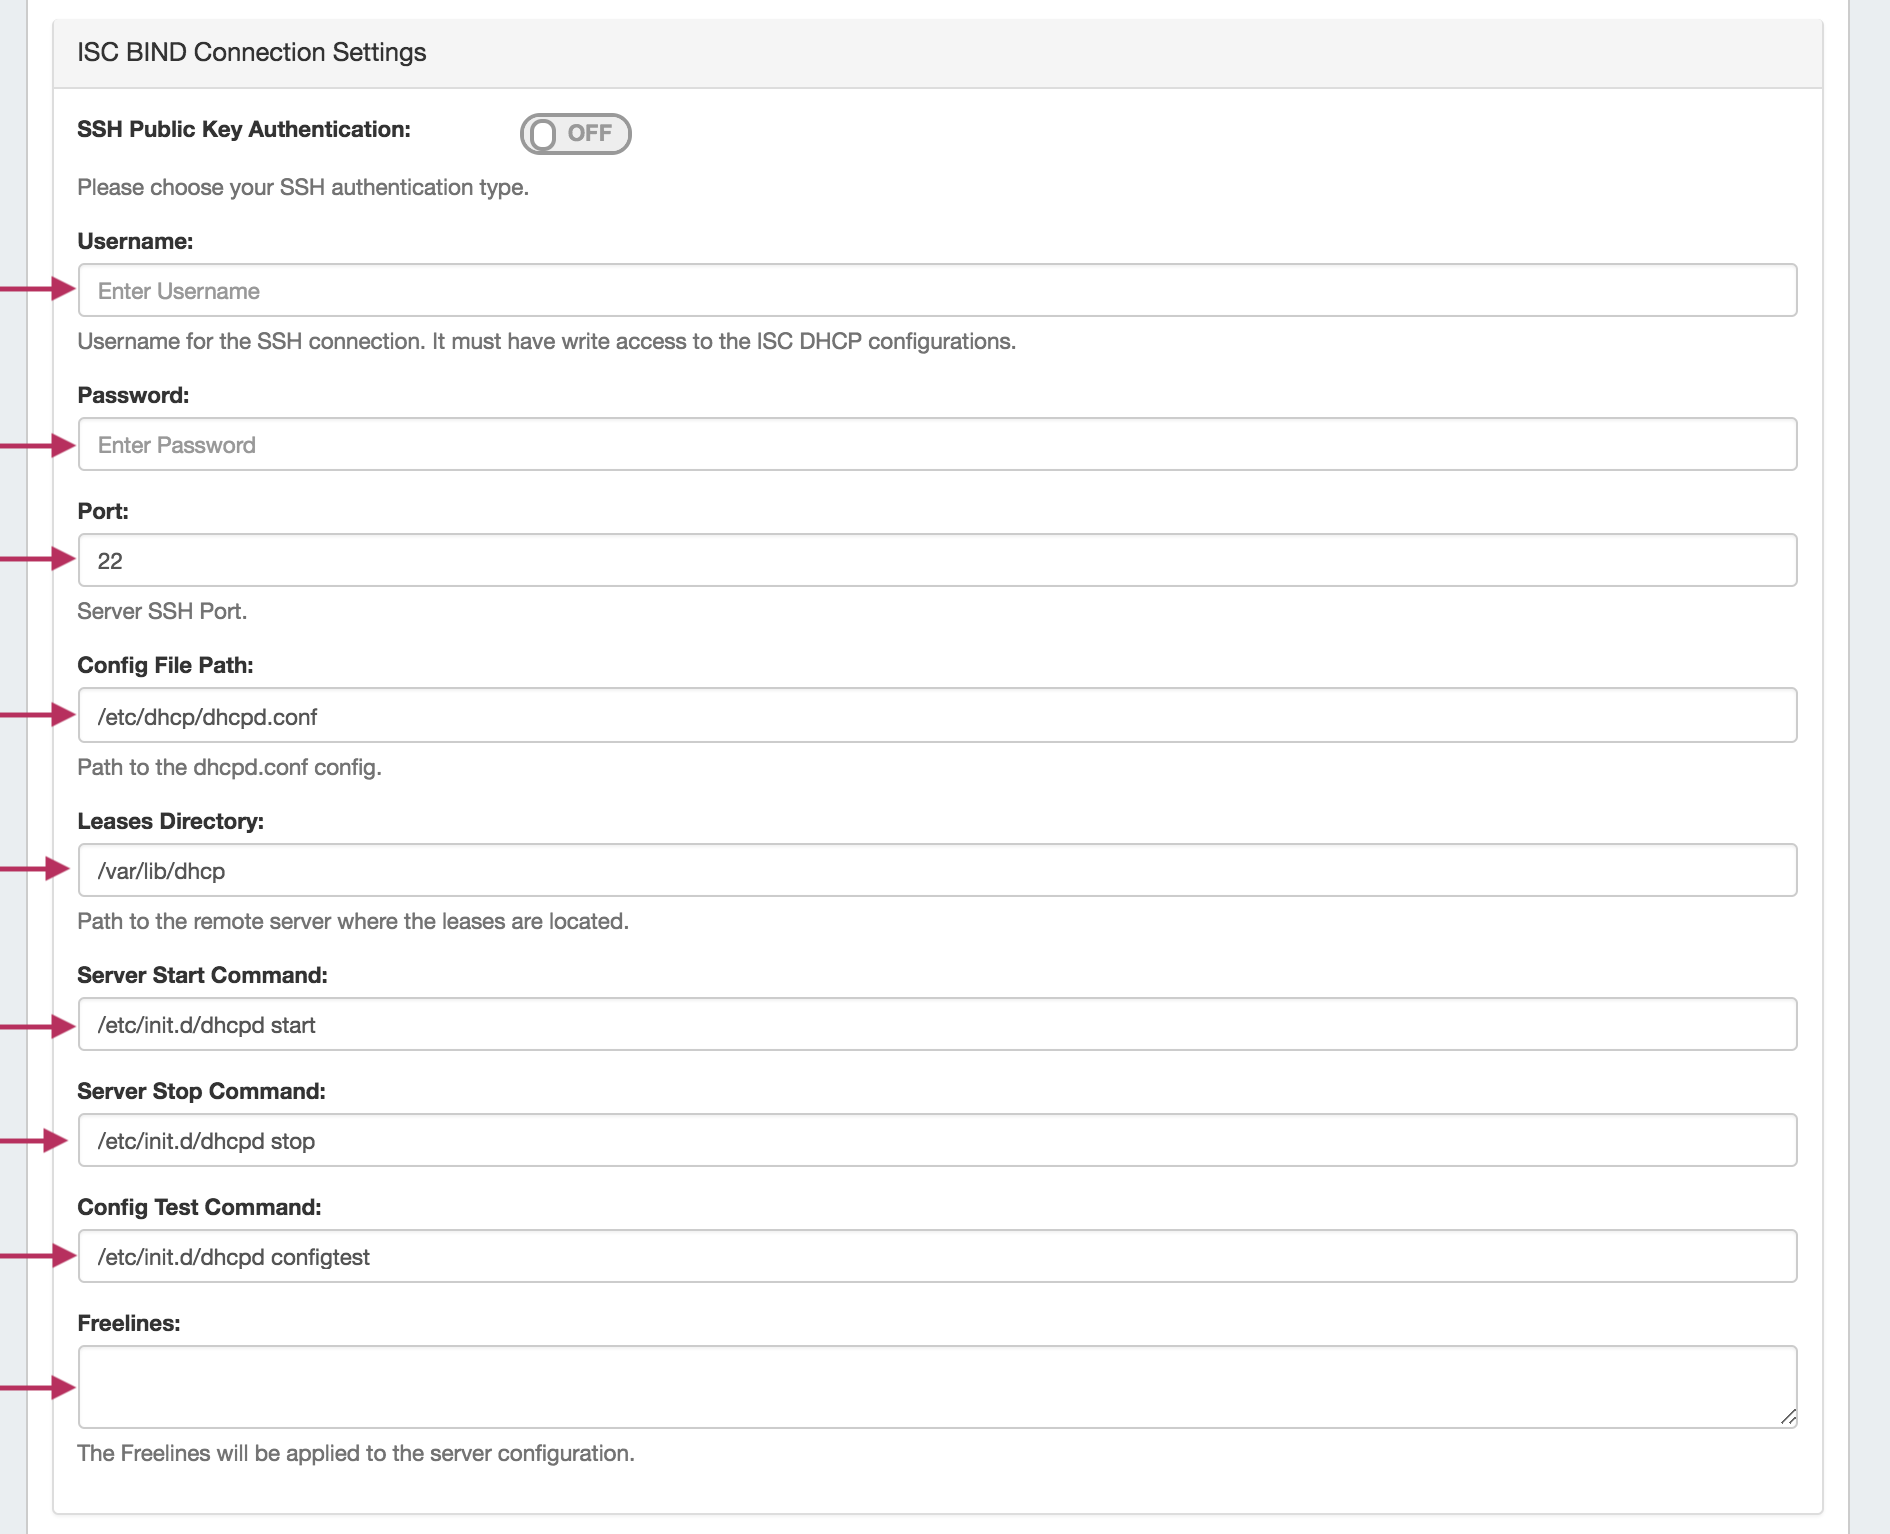Click the Enter Username input field

pyautogui.click(x=937, y=291)
